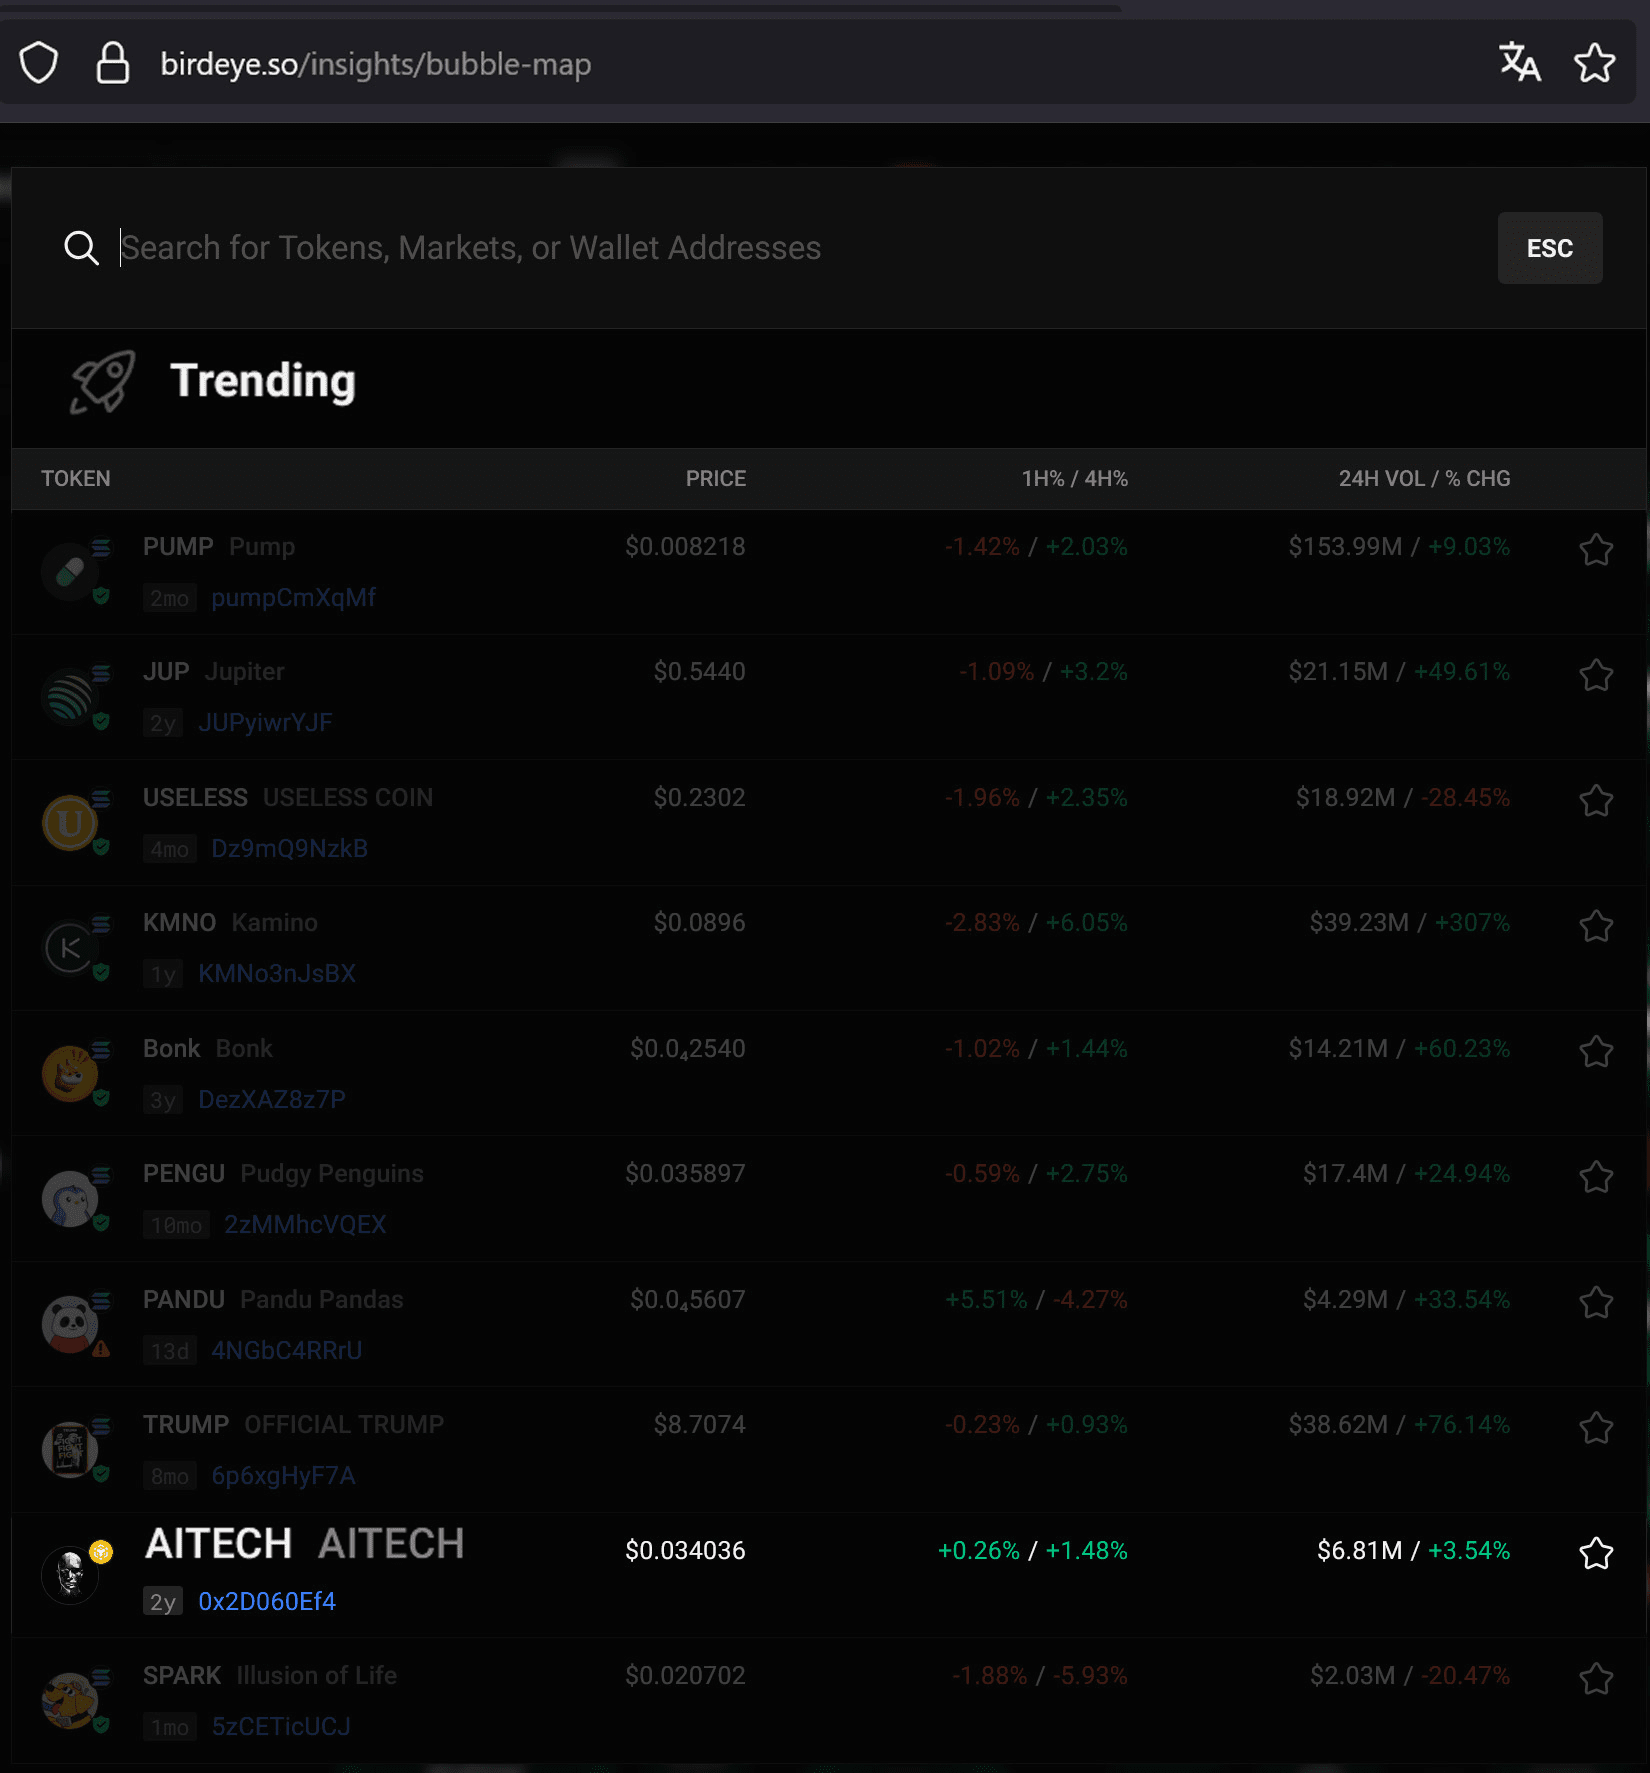Click the Bonk address DezXAZ8z7P
This screenshot has width=1650, height=1773.
tap(272, 1100)
